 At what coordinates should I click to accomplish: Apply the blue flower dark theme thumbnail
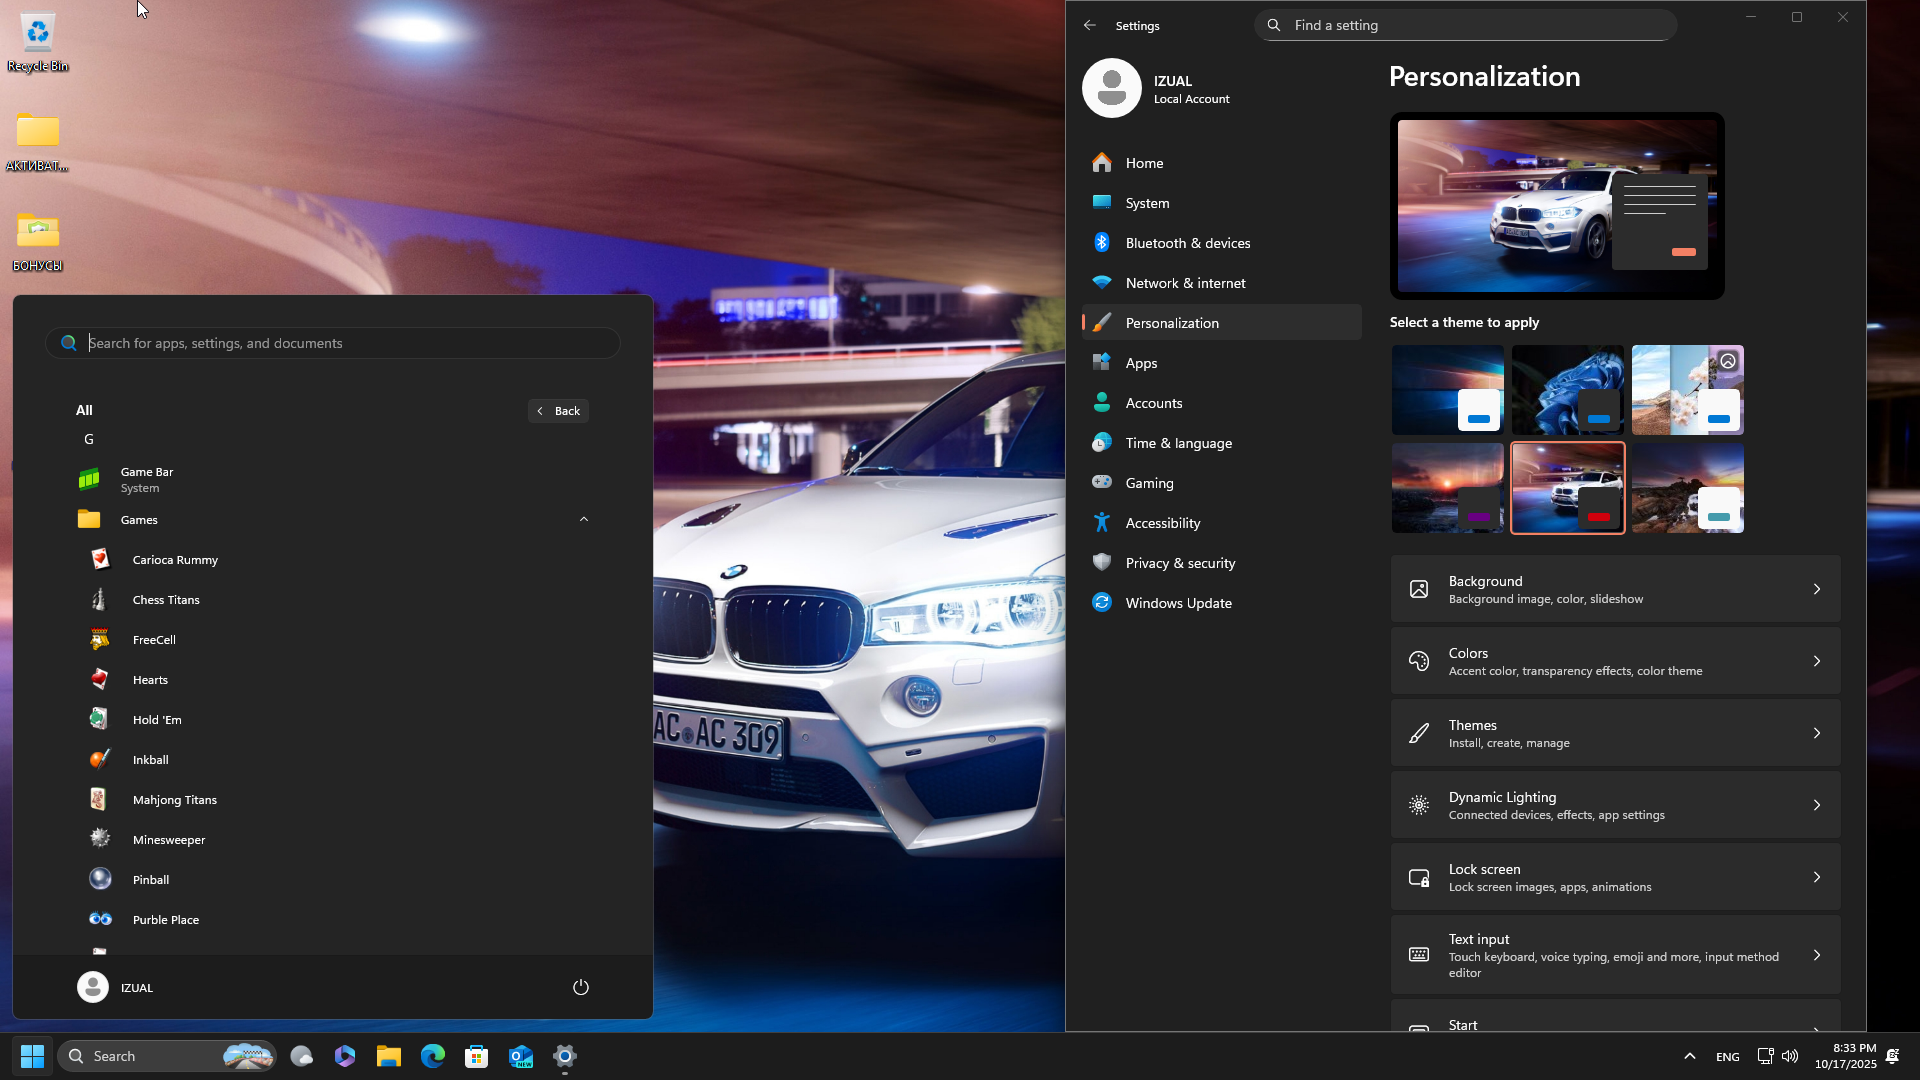tap(1567, 389)
